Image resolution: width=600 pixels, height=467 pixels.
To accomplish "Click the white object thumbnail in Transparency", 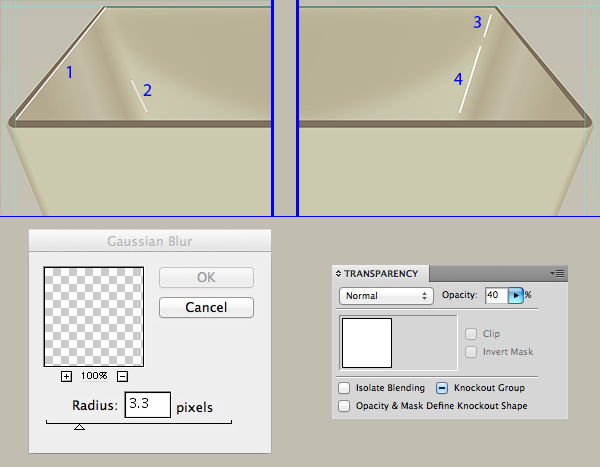I will [x=367, y=343].
